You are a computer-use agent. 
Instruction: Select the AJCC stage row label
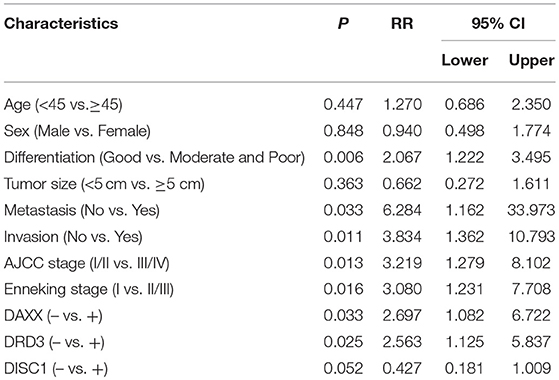(87, 263)
